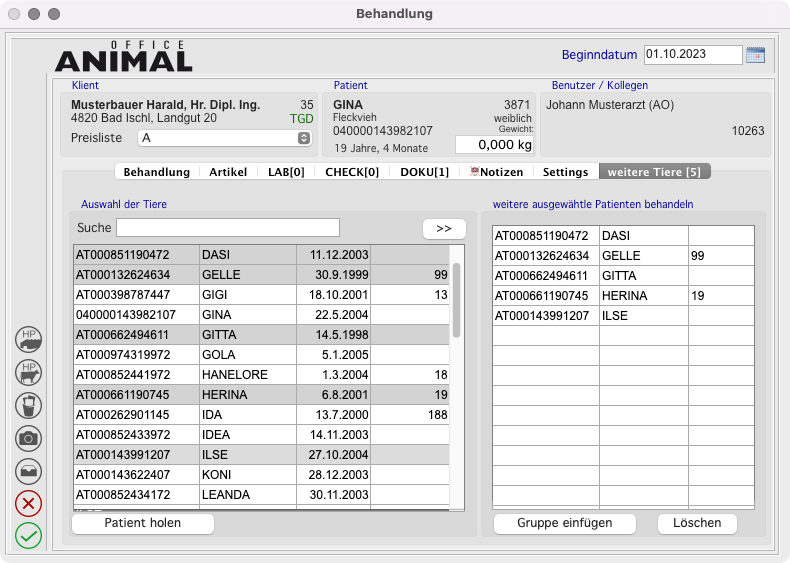Click the Patient holen button
The image size is (790, 563).
pyautogui.click(x=143, y=524)
